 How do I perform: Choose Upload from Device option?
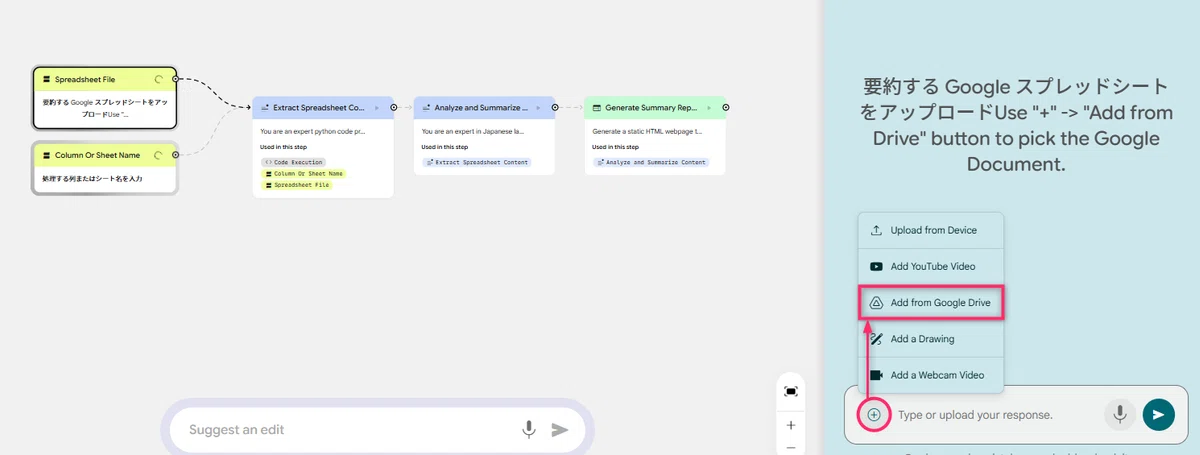(930, 230)
